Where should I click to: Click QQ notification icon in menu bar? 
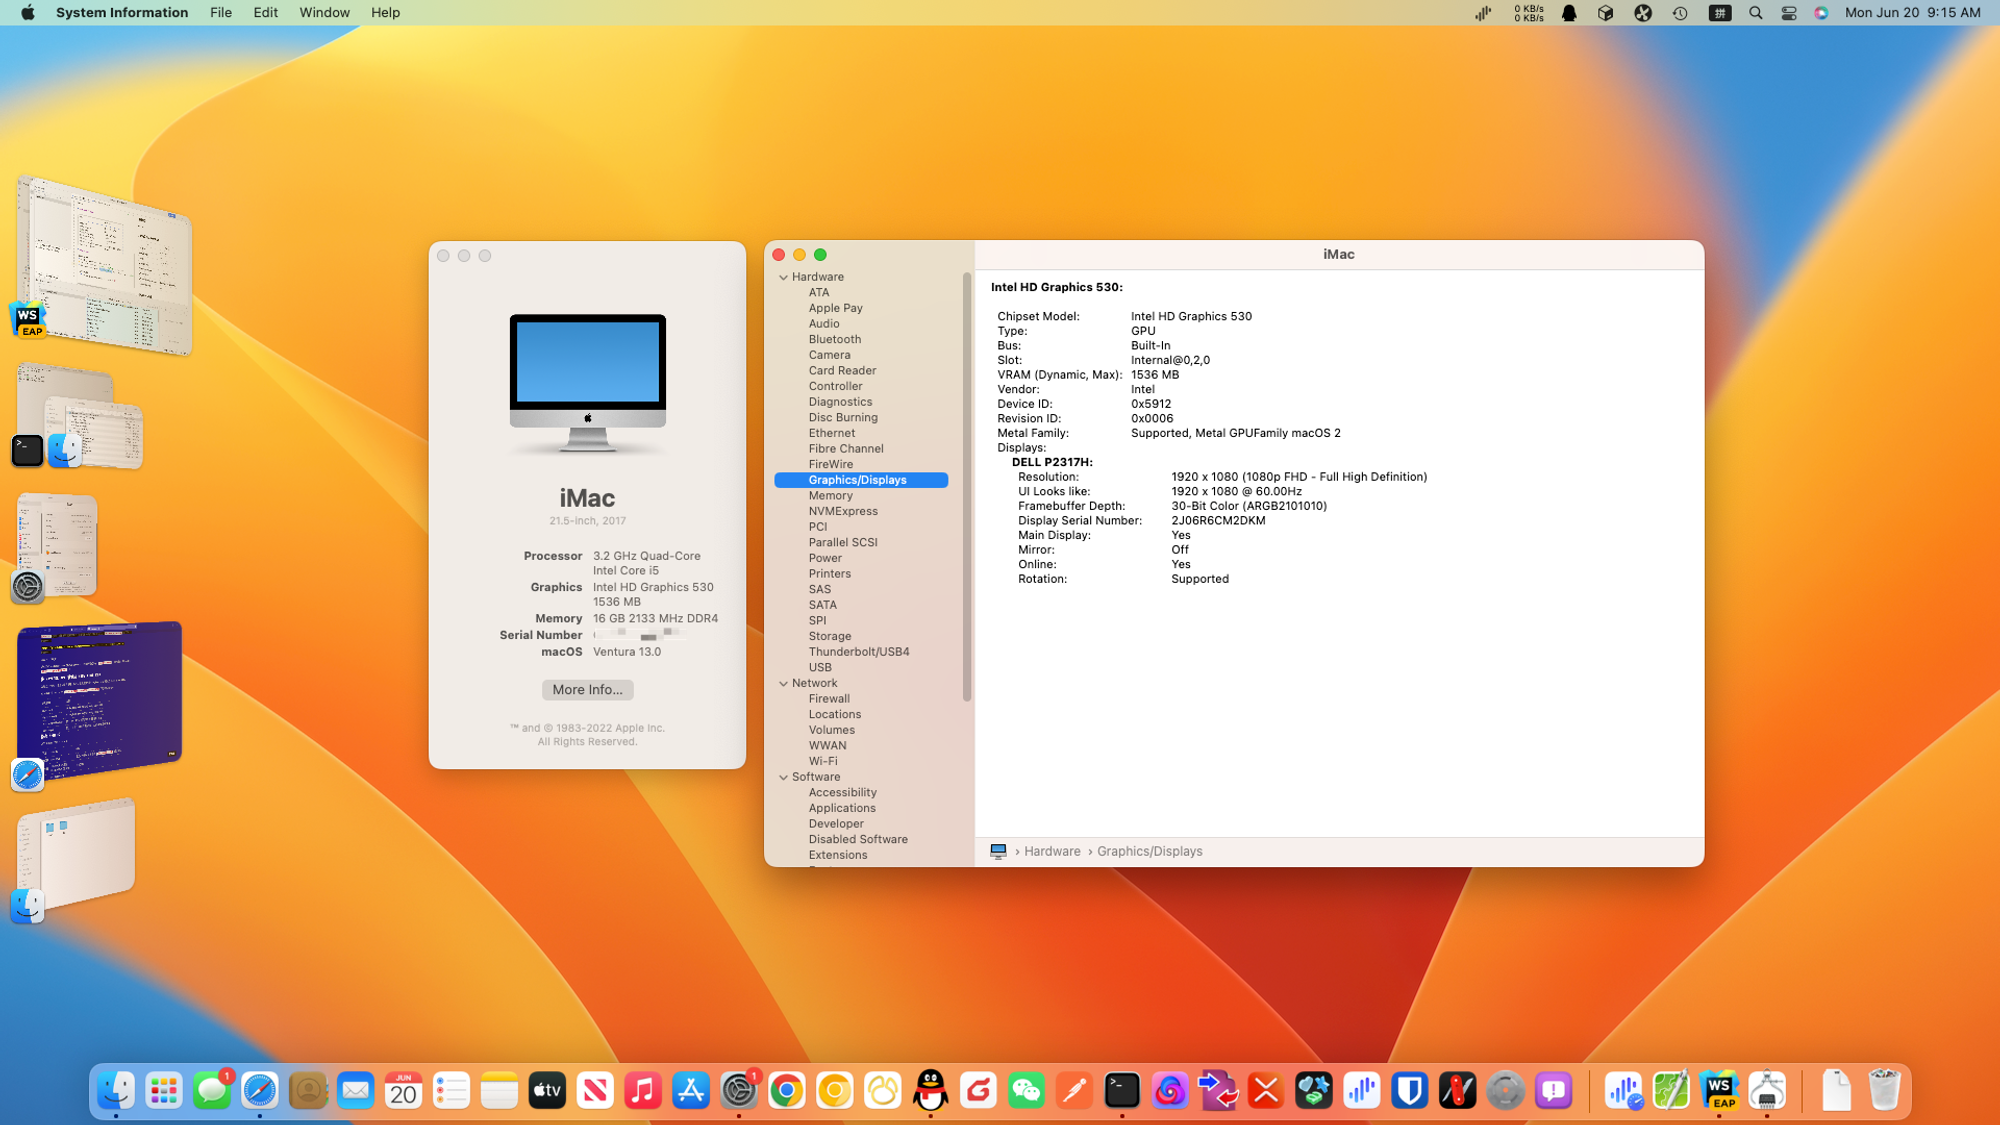(x=1569, y=13)
